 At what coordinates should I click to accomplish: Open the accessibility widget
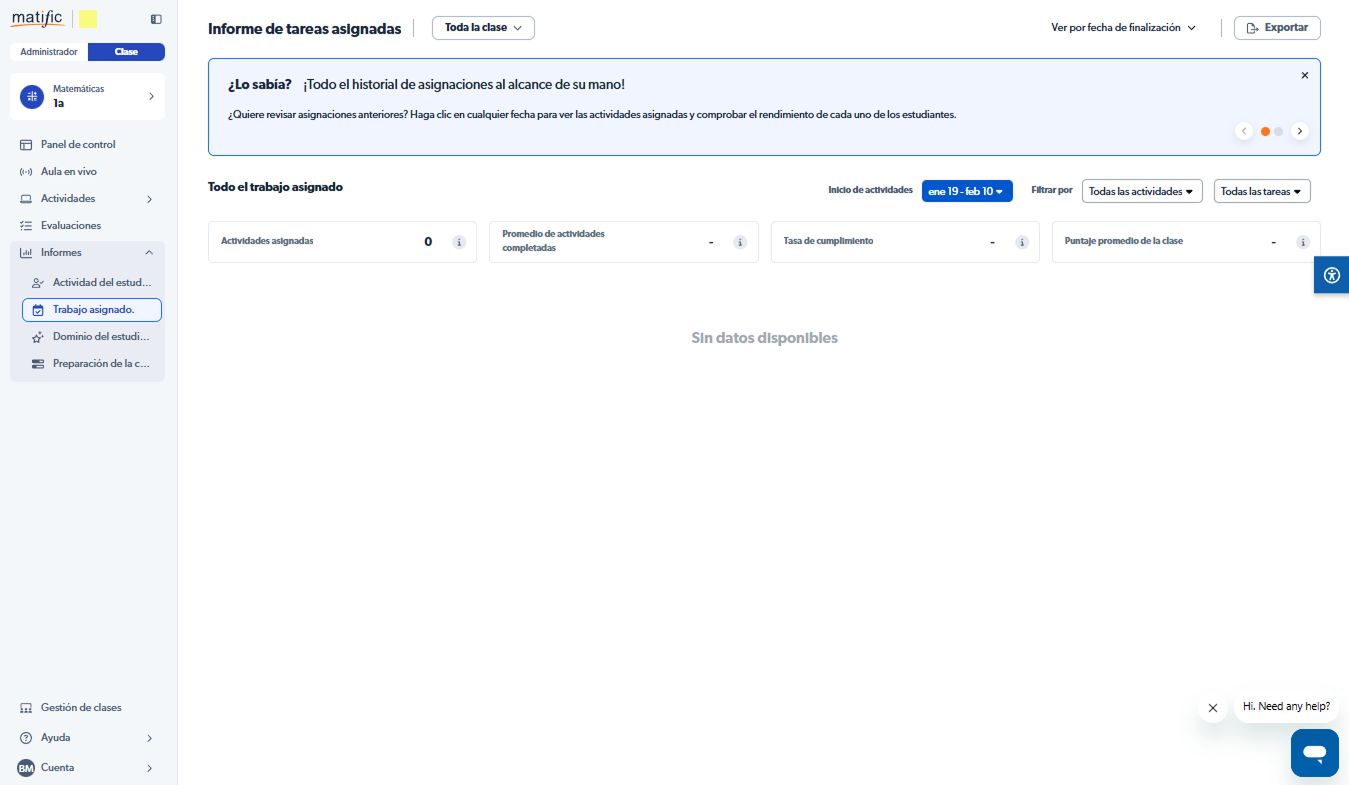pyautogui.click(x=1331, y=275)
